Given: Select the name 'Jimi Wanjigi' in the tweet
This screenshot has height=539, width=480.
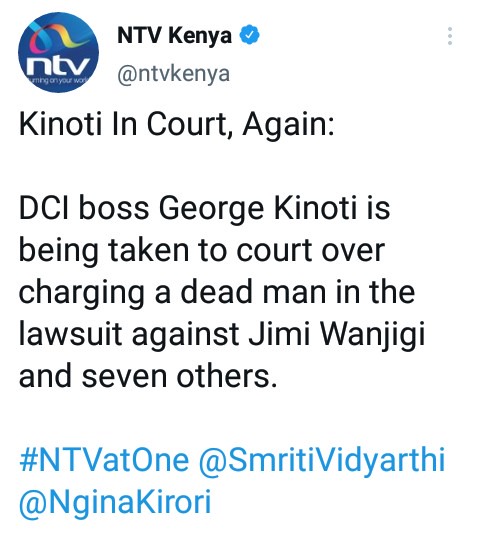Looking at the screenshot, I should (337, 335).
